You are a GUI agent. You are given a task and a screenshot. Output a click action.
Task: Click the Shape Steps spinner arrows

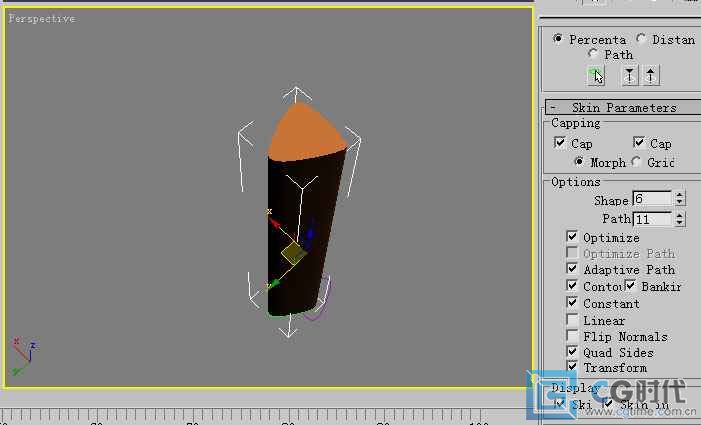(x=680, y=199)
